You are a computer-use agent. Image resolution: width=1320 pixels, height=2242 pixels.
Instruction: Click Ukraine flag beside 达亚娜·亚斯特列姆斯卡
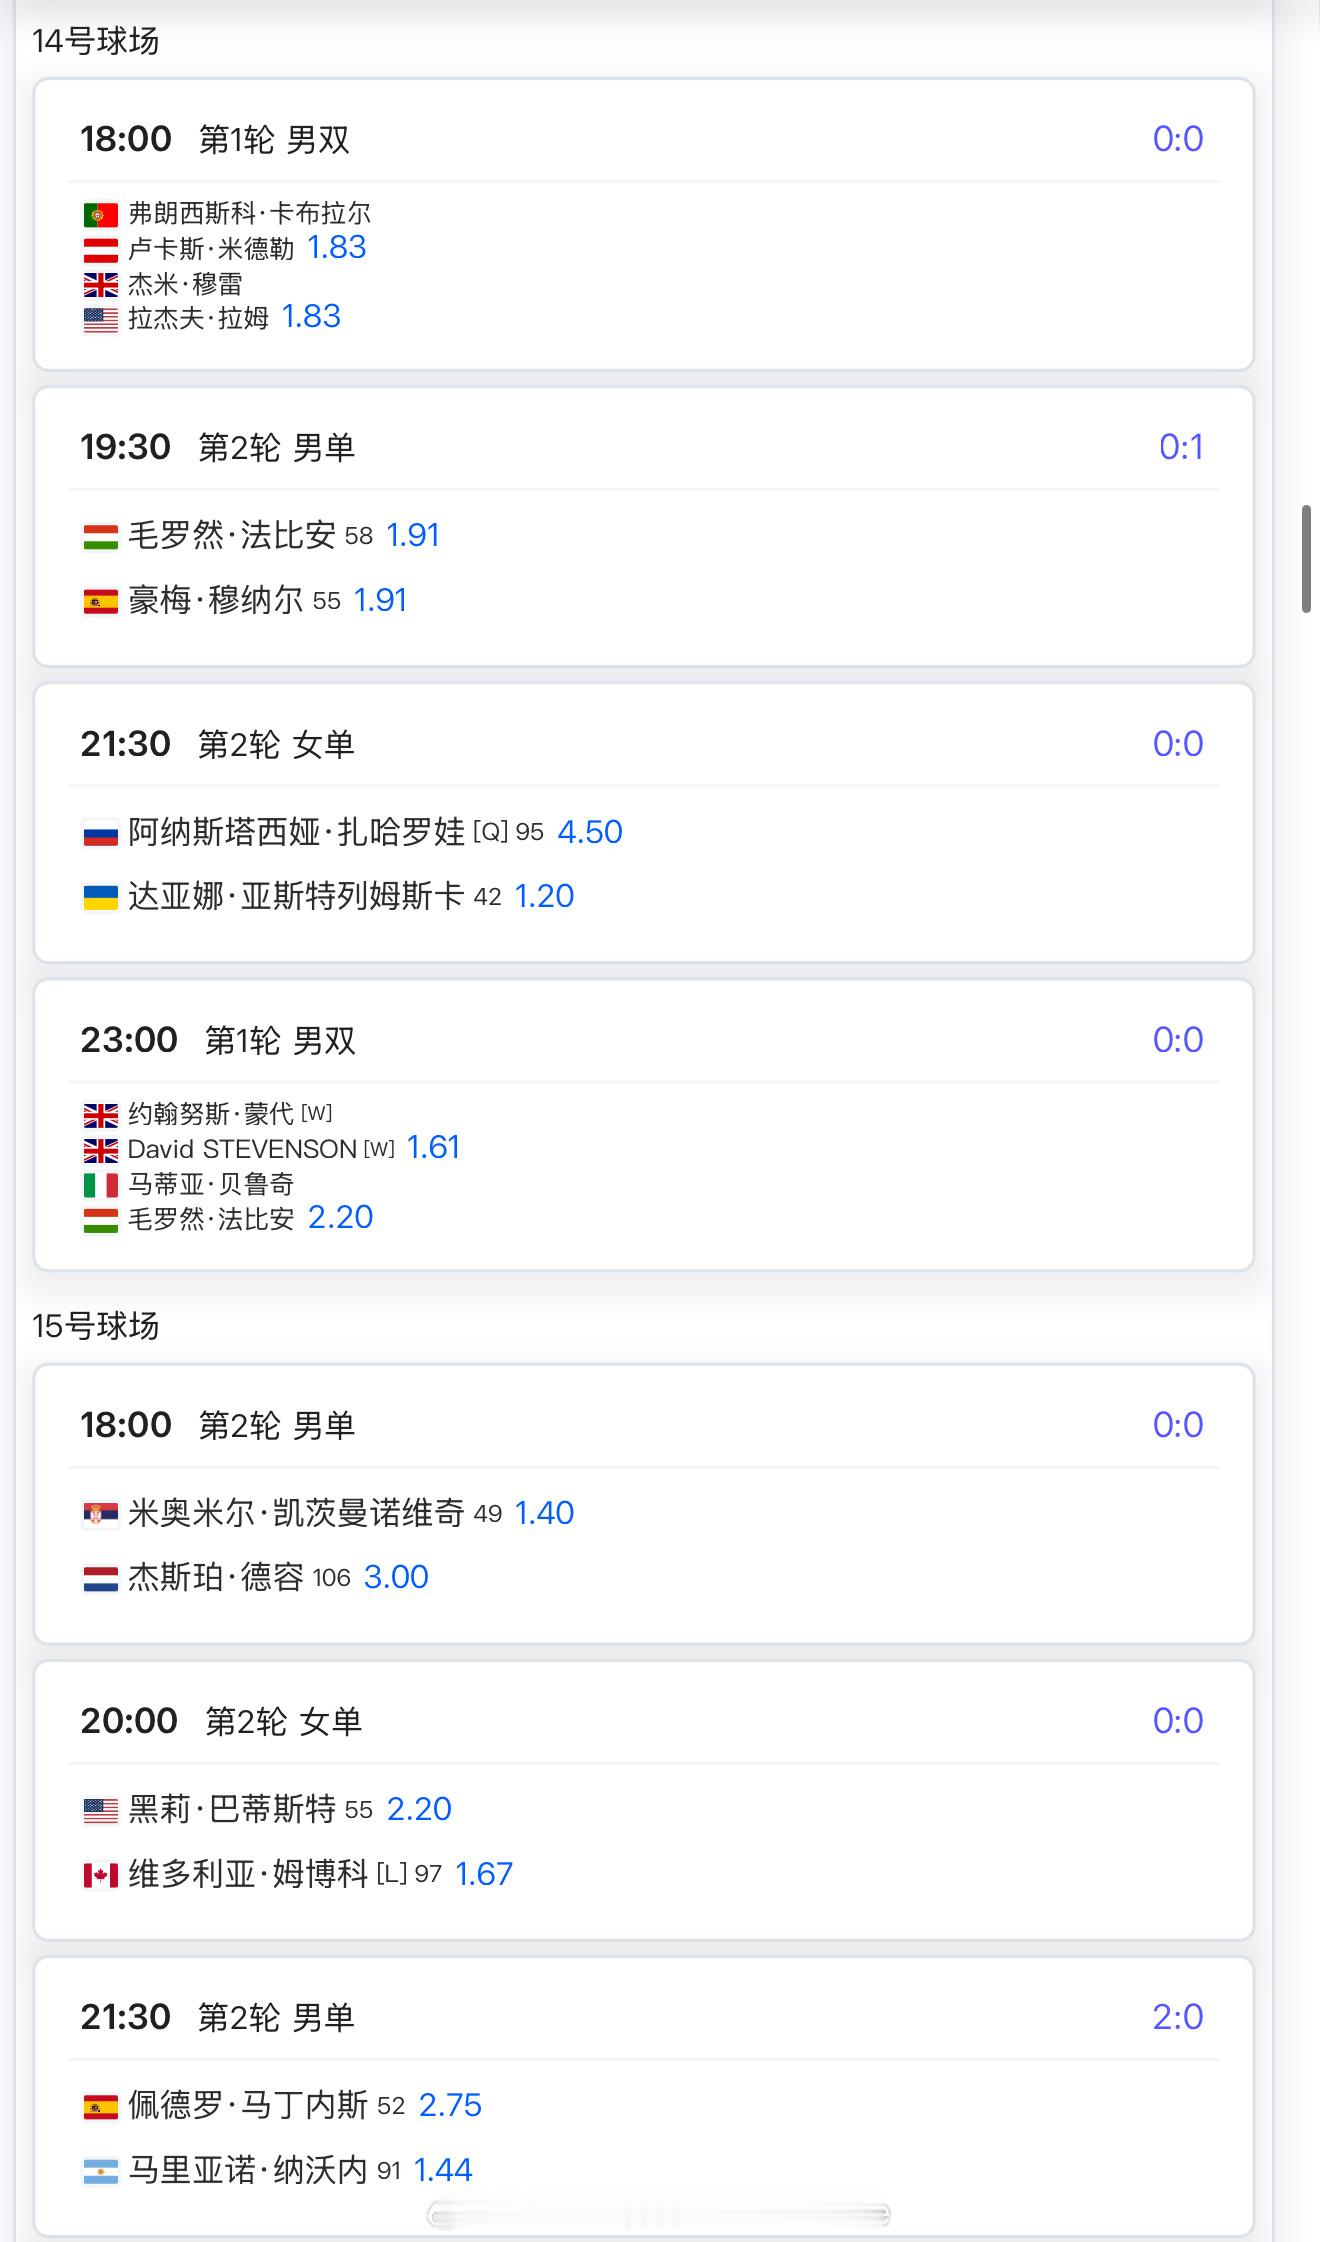point(101,897)
